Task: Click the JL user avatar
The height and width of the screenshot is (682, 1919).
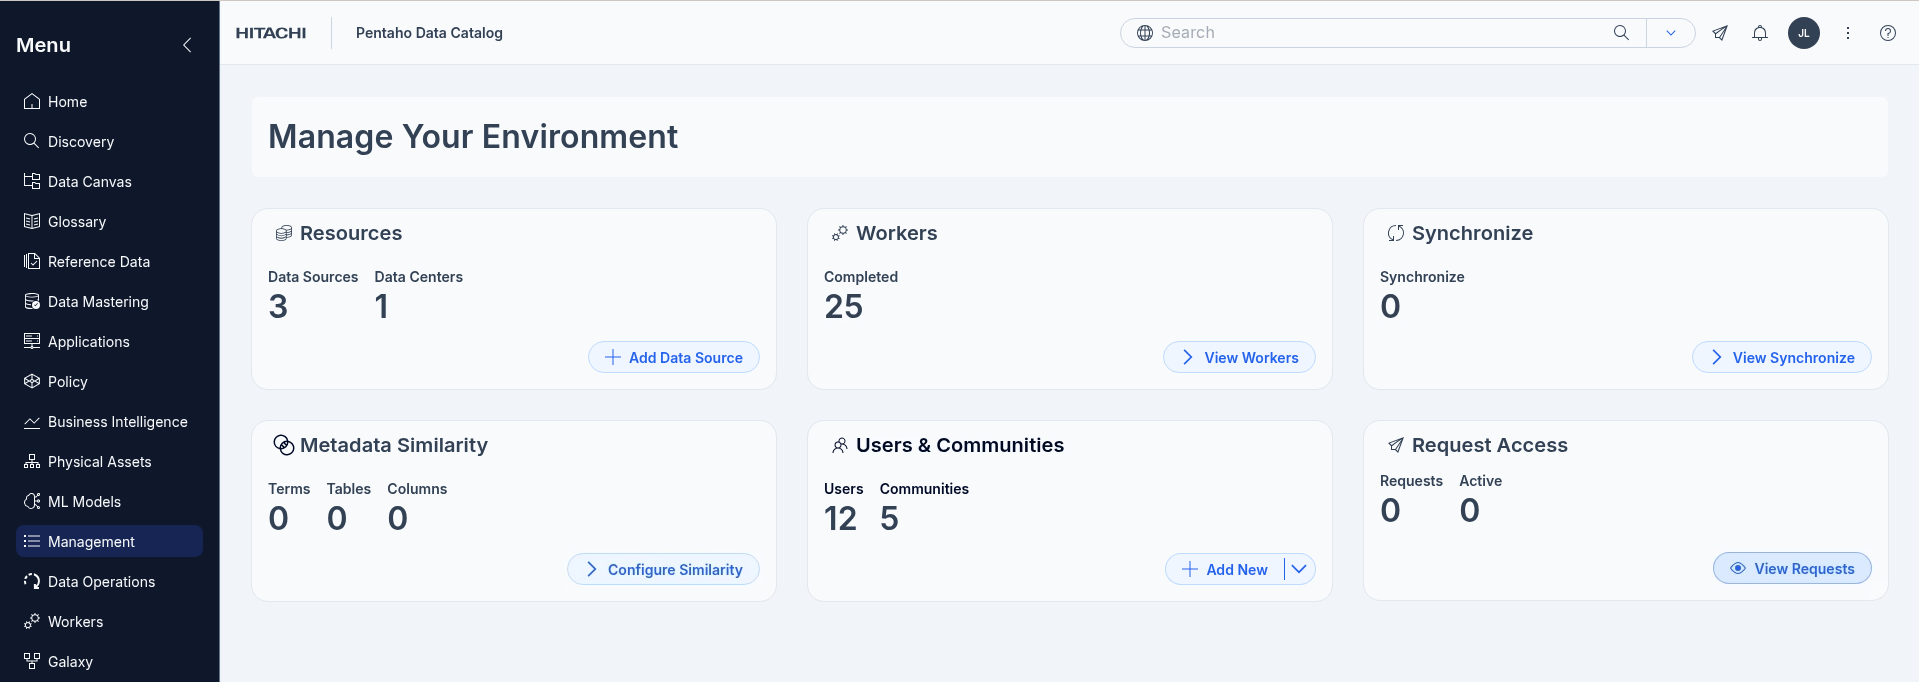Action: coord(1803,33)
